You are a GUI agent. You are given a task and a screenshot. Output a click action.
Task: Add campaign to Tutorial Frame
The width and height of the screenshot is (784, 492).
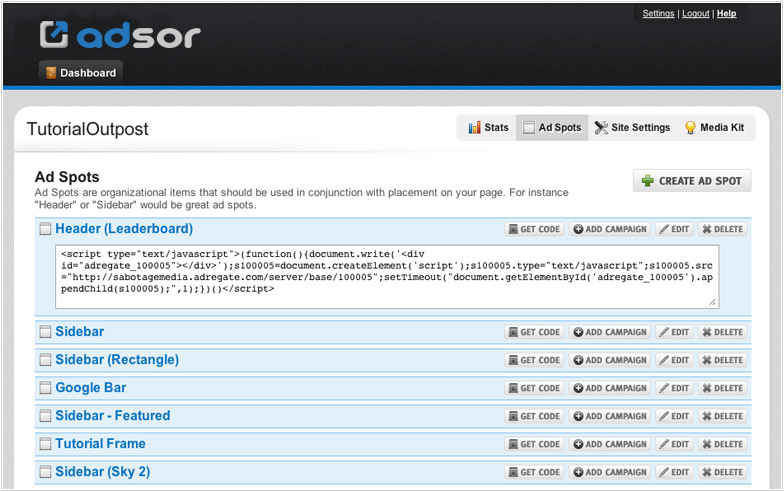click(610, 444)
